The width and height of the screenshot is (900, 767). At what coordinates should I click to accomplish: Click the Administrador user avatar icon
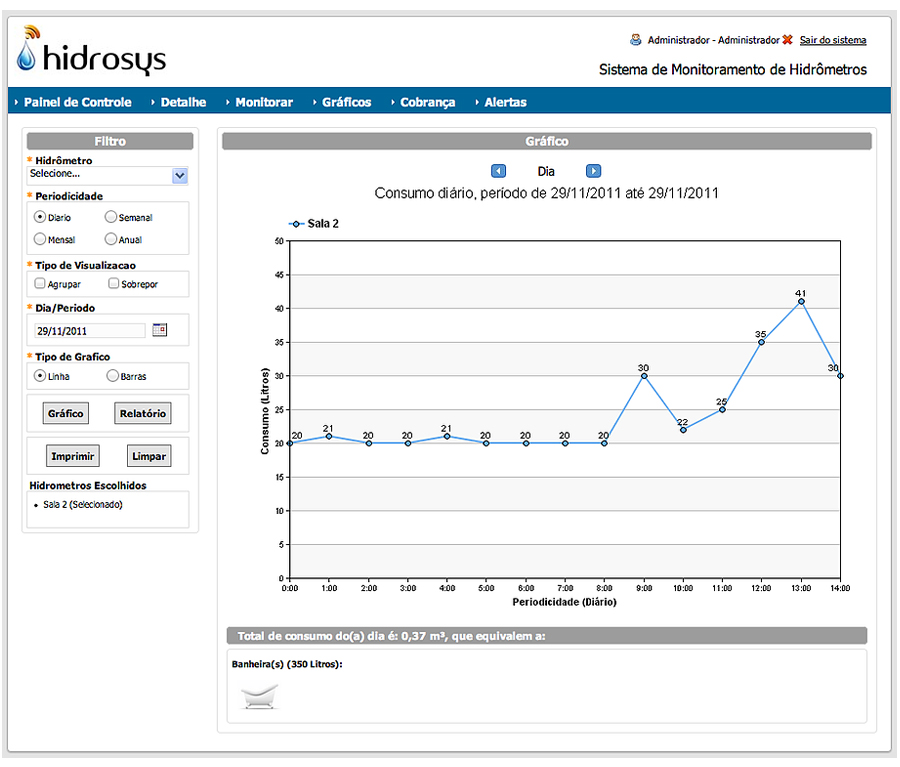coord(635,40)
